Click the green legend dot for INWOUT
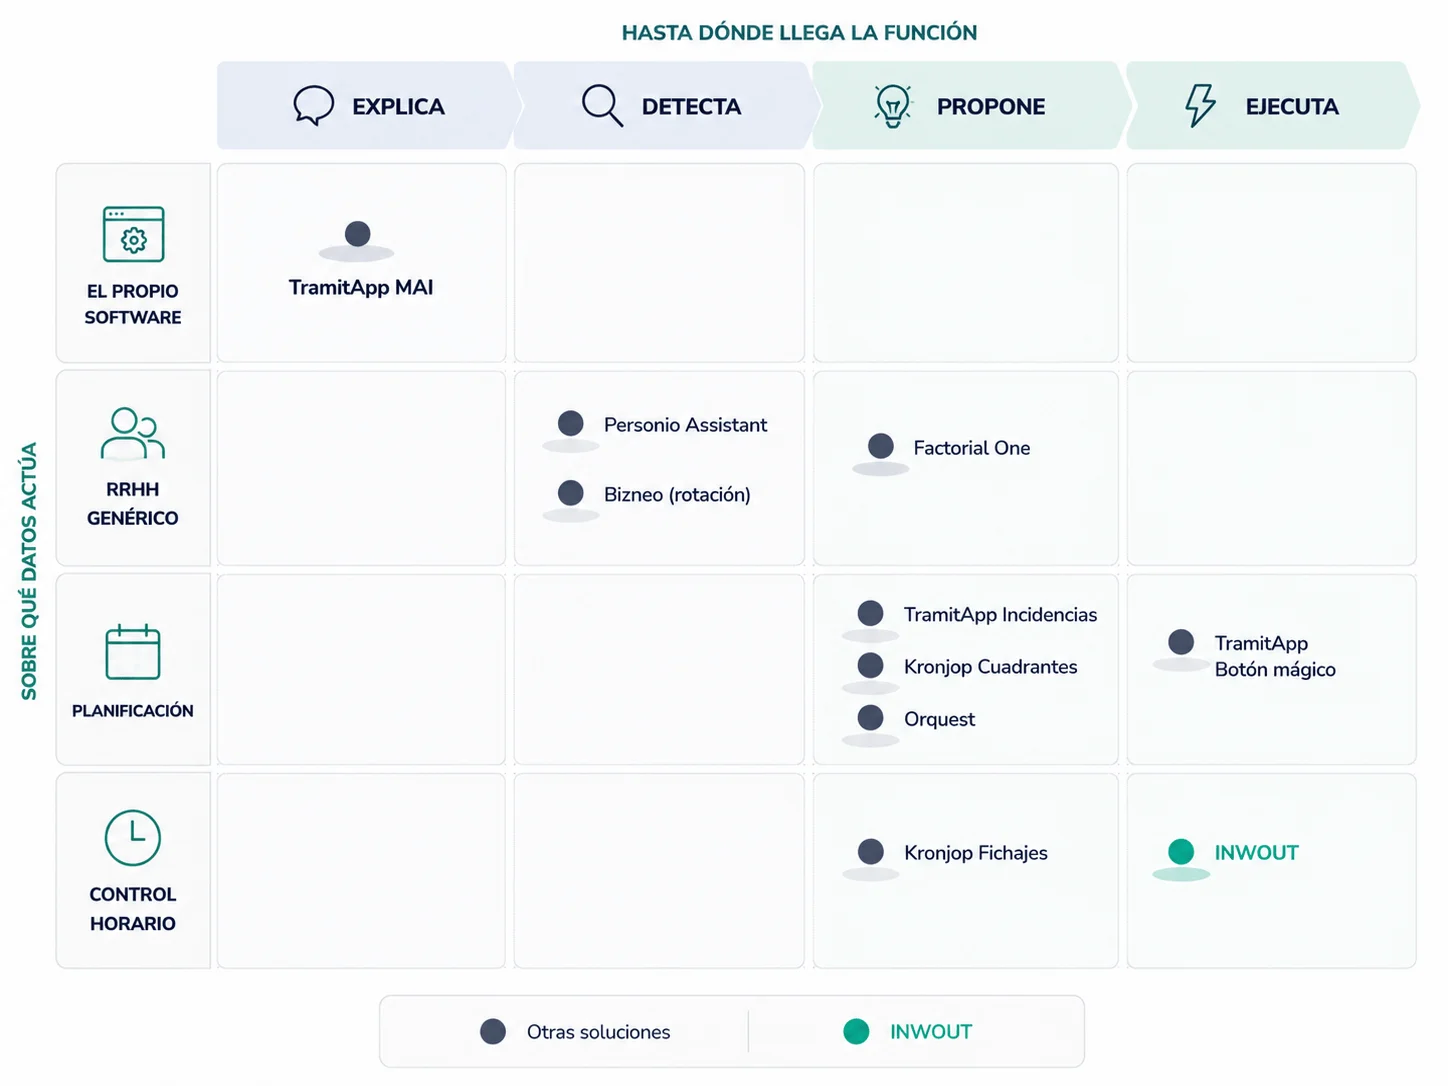The height and width of the screenshot is (1086, 1448). point(856,1031)
